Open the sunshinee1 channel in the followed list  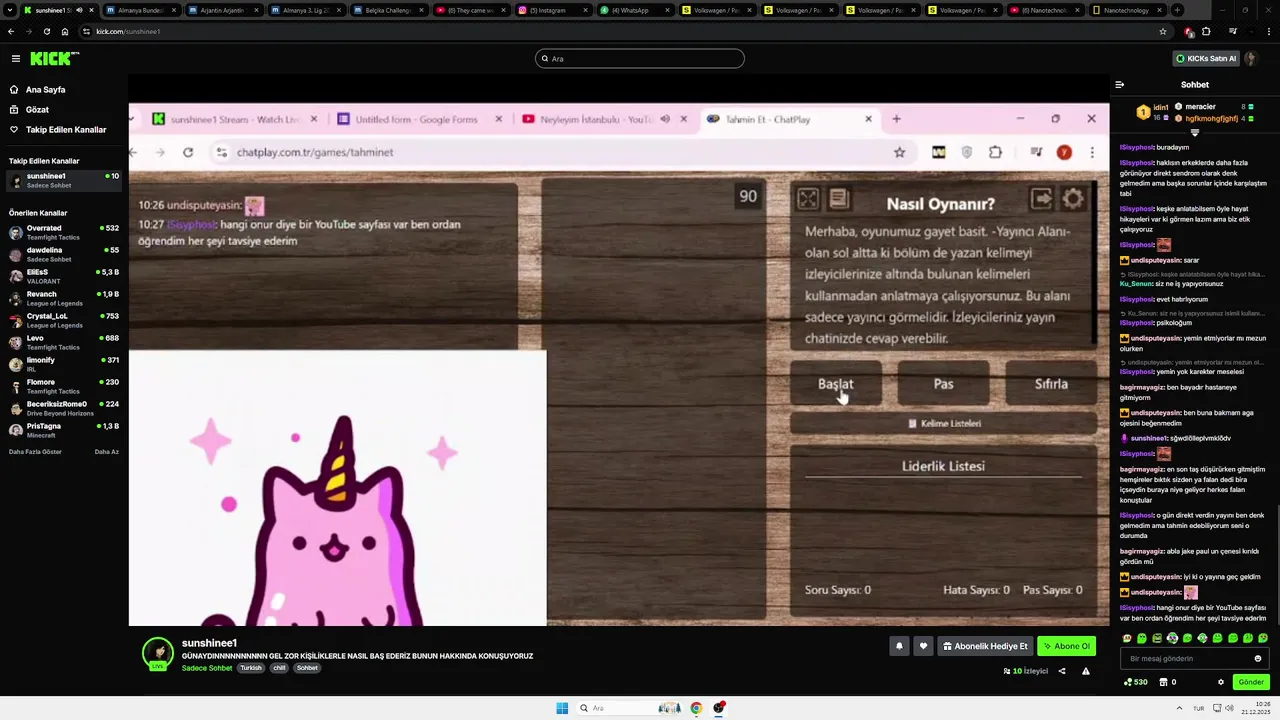[64, 181]
